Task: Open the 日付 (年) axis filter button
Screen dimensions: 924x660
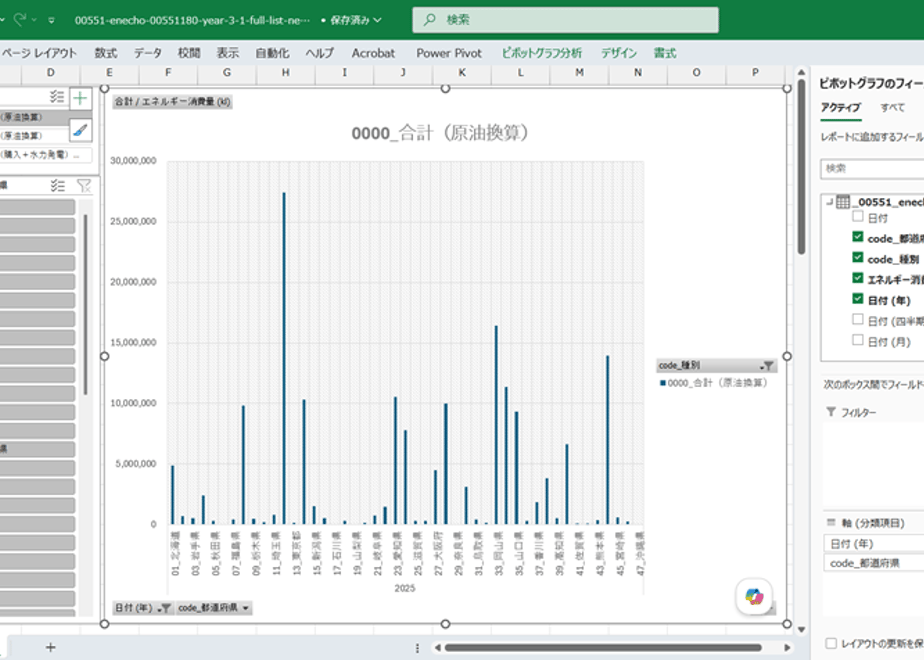Action: point(143,608)
